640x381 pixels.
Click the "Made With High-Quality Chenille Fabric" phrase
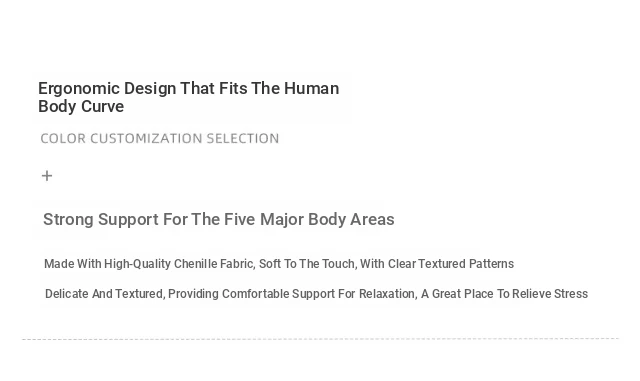[149, 264]
